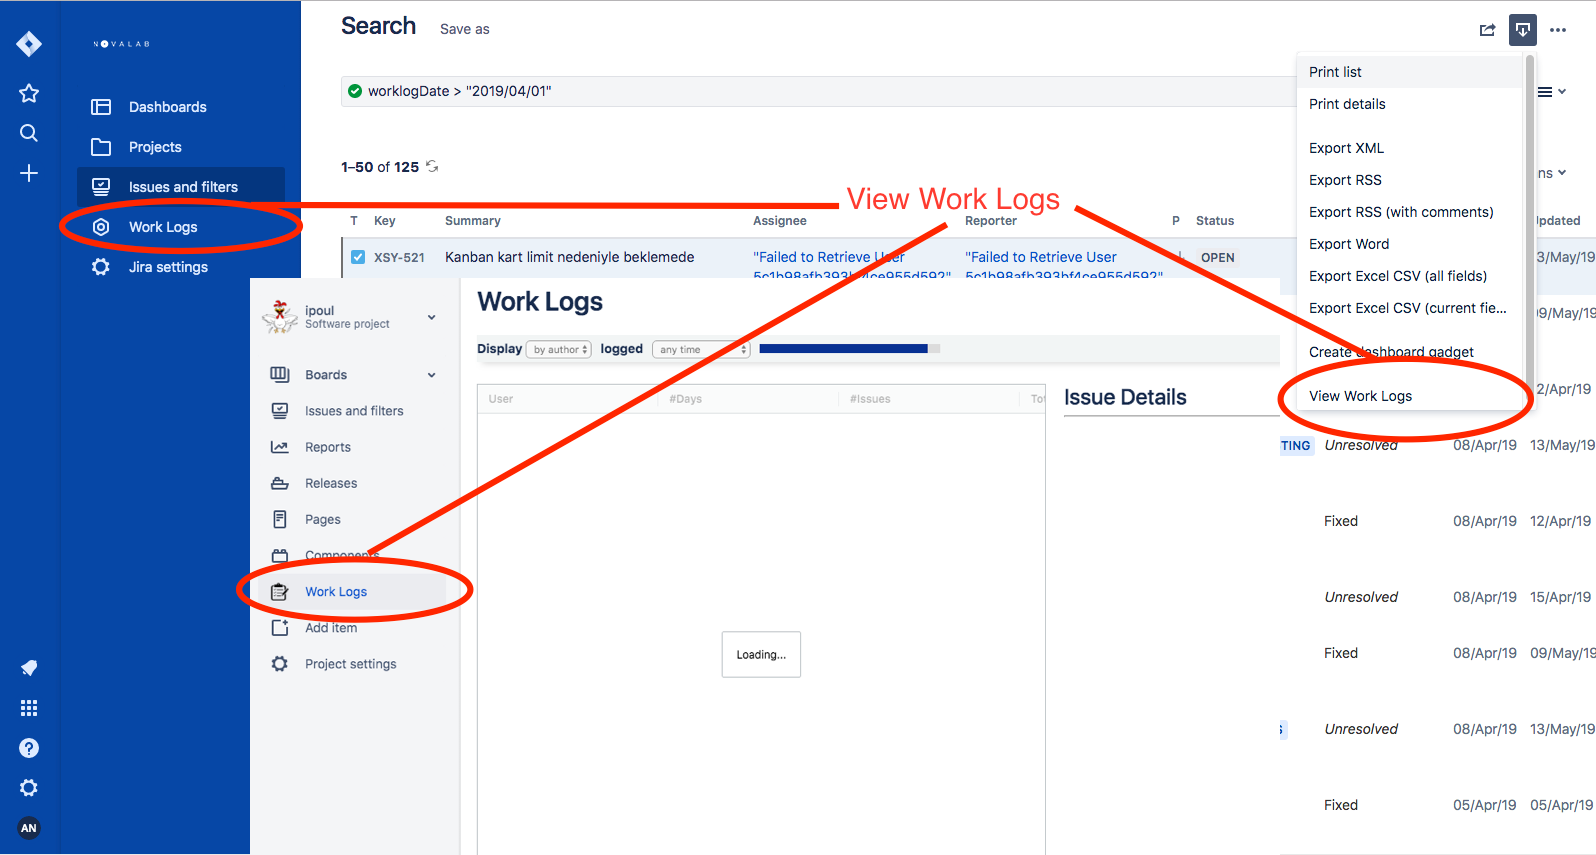Click the export download icon

tap(1523, 30)
